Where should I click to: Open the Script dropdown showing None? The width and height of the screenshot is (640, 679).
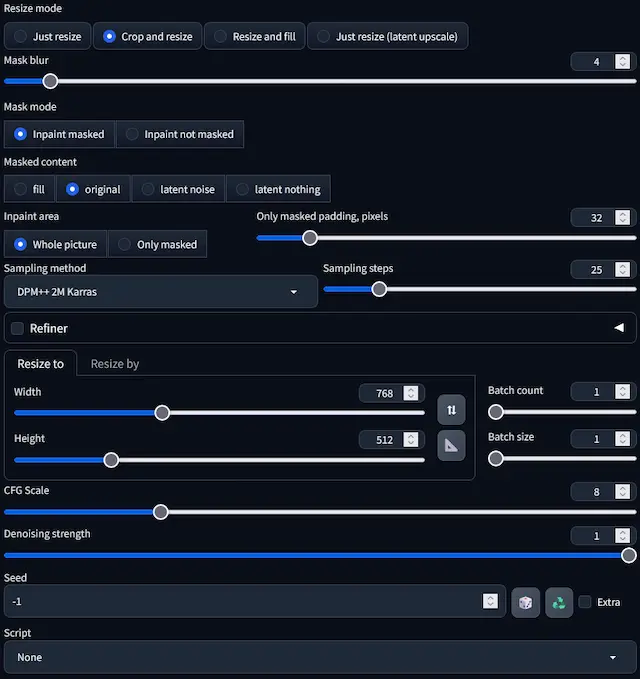coord(319,657)
